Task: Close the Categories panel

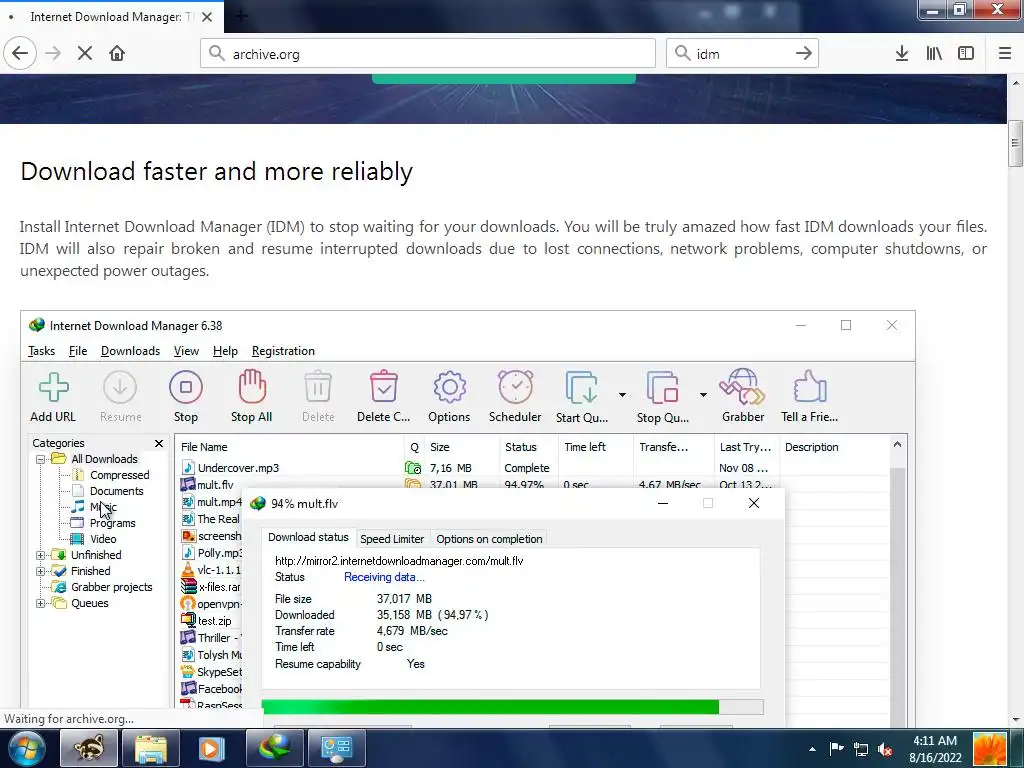Action: pyautogui.click(x=159, y=443)
